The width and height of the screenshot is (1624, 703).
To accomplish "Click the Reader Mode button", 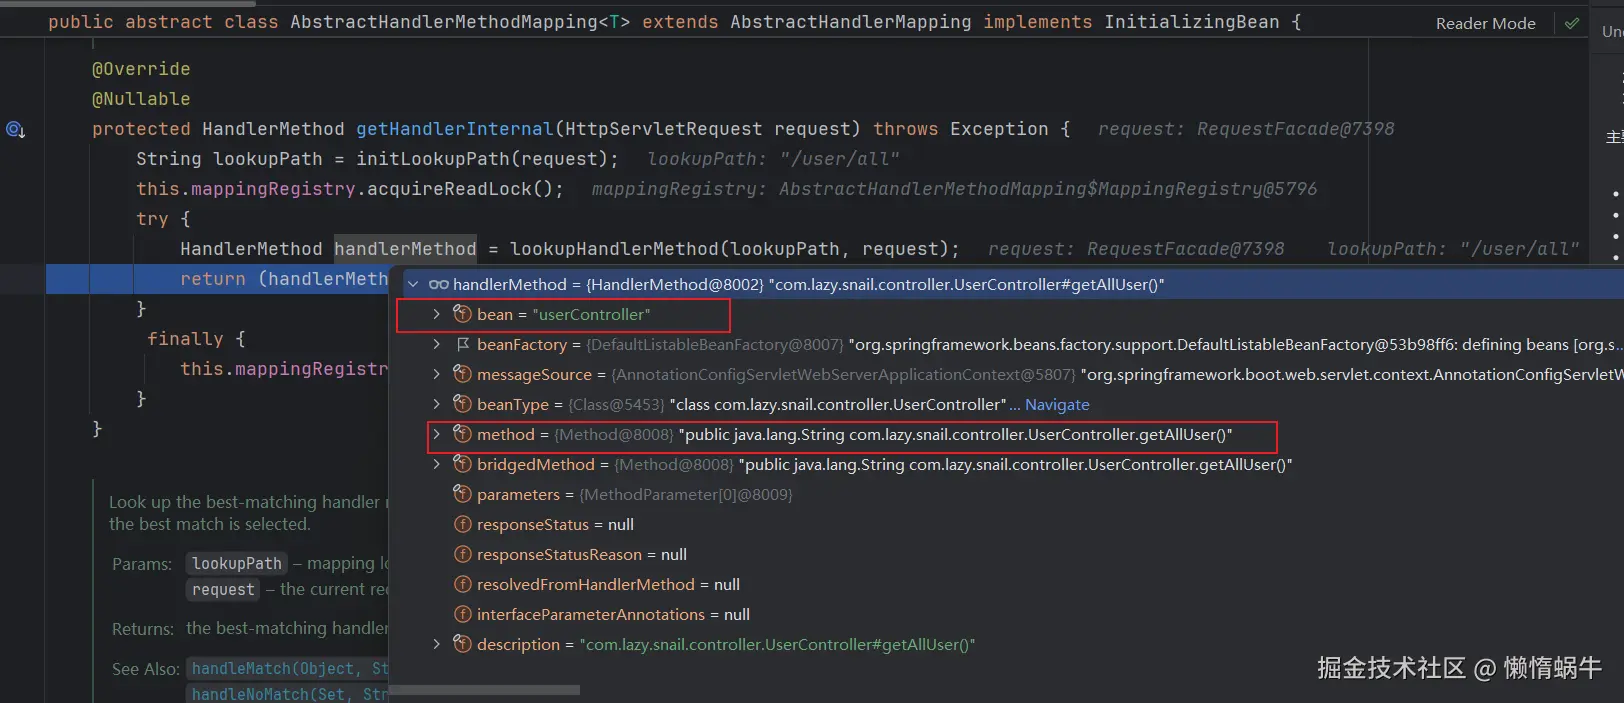I will (x=1485, y=23).
